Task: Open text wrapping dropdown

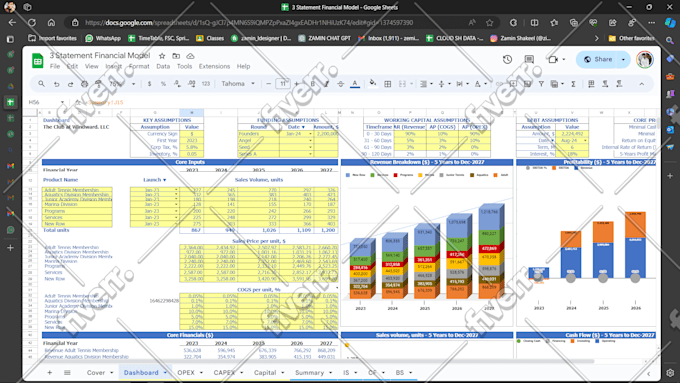Action: pyautogui.click(x=462, y=84)
